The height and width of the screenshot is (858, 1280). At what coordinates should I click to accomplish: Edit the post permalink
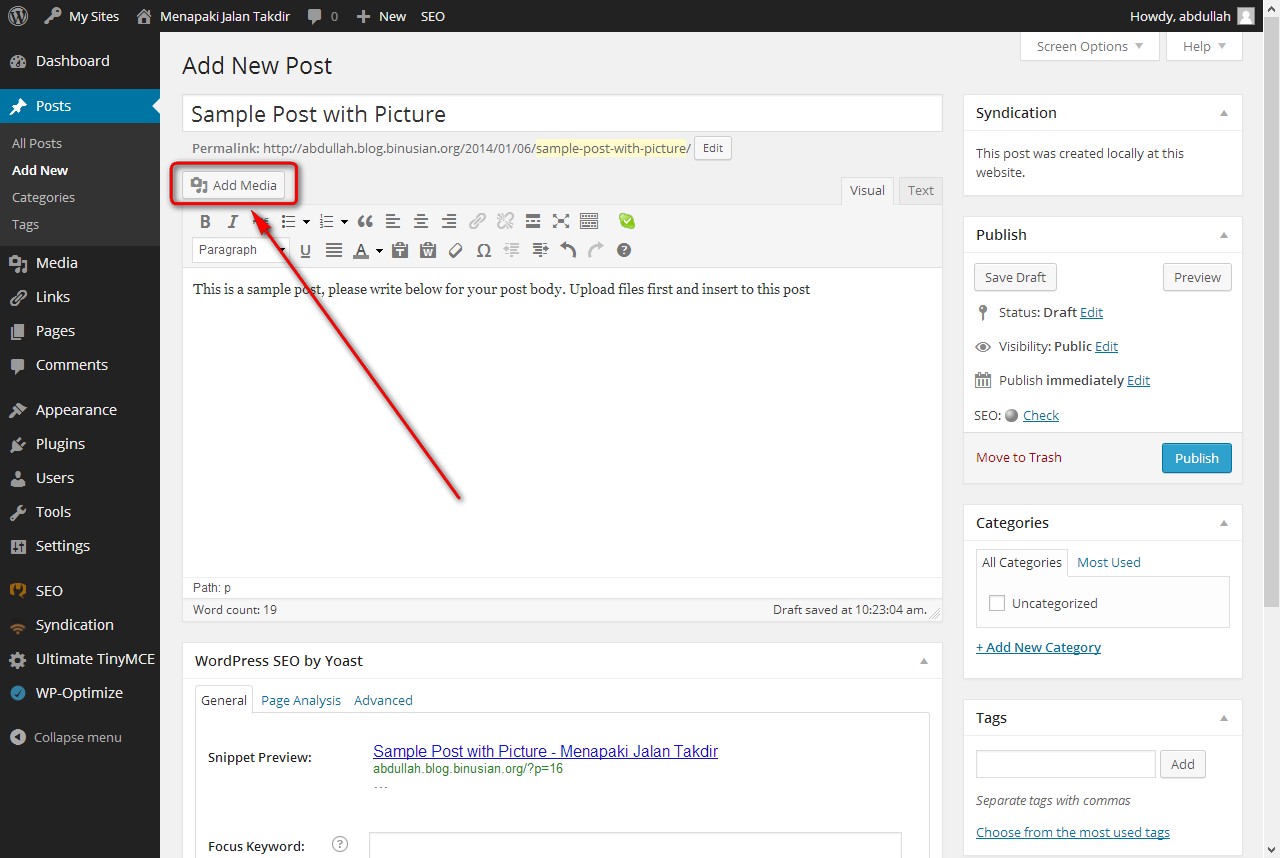(713, 148)
